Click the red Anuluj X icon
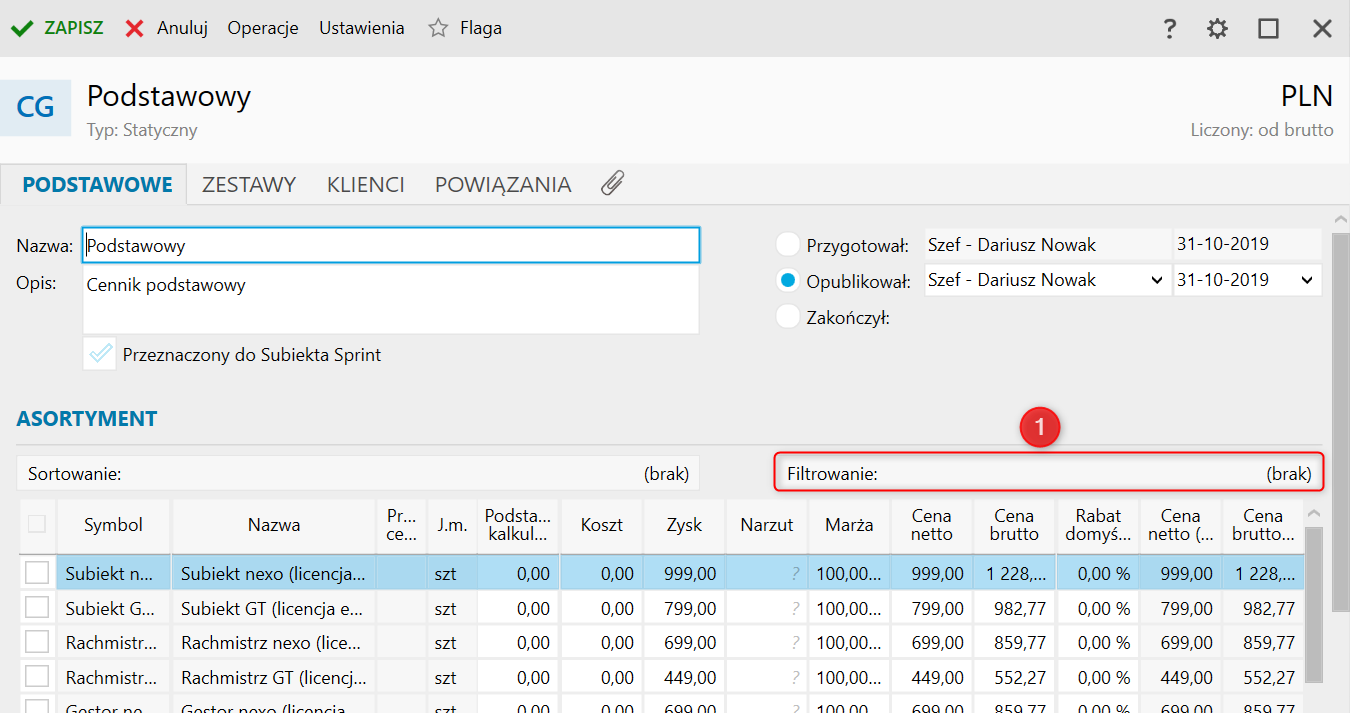The image size is (1350, 713). coord(134,28)
